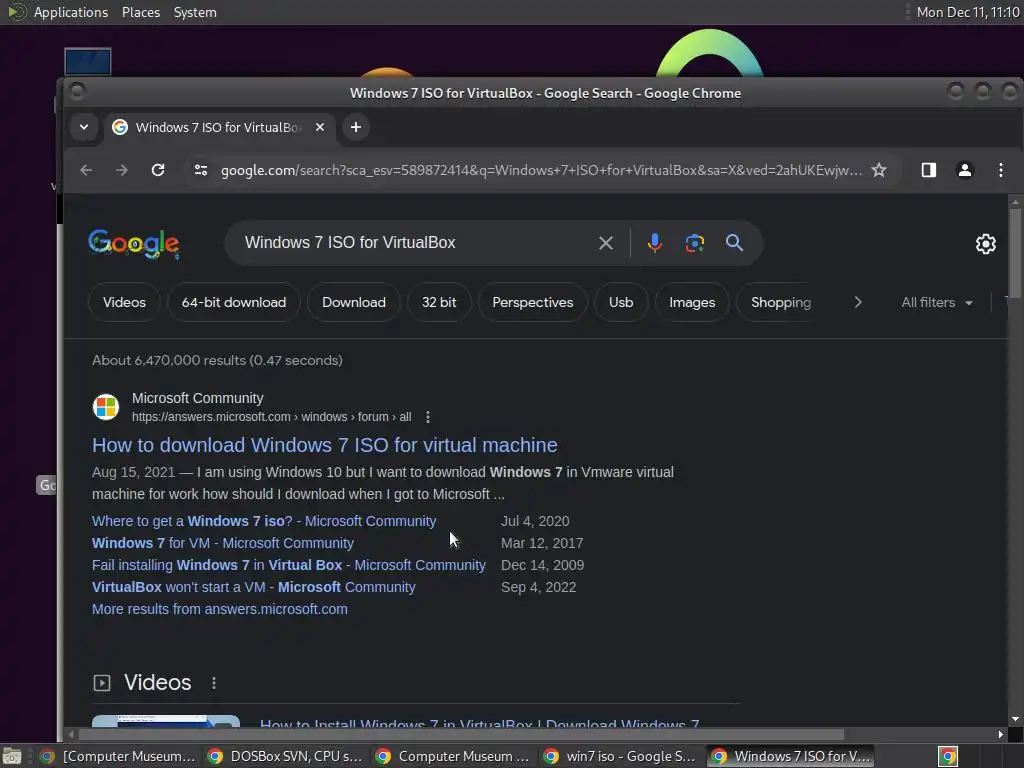Click the Videos section play icon

102,683
